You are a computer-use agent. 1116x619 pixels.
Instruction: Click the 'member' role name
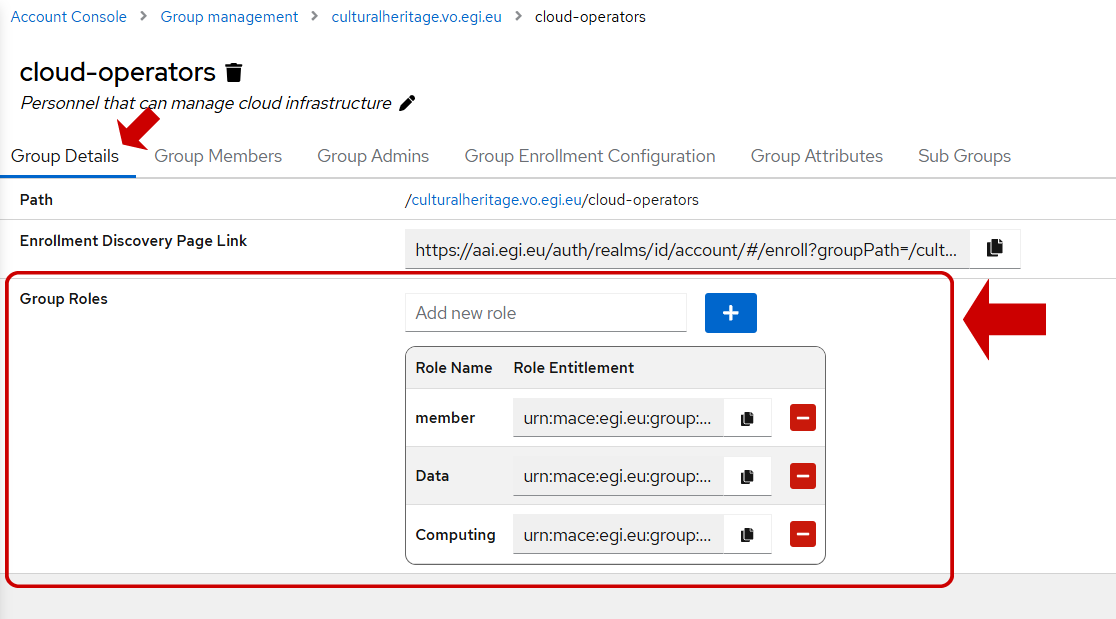pos(445,418)
